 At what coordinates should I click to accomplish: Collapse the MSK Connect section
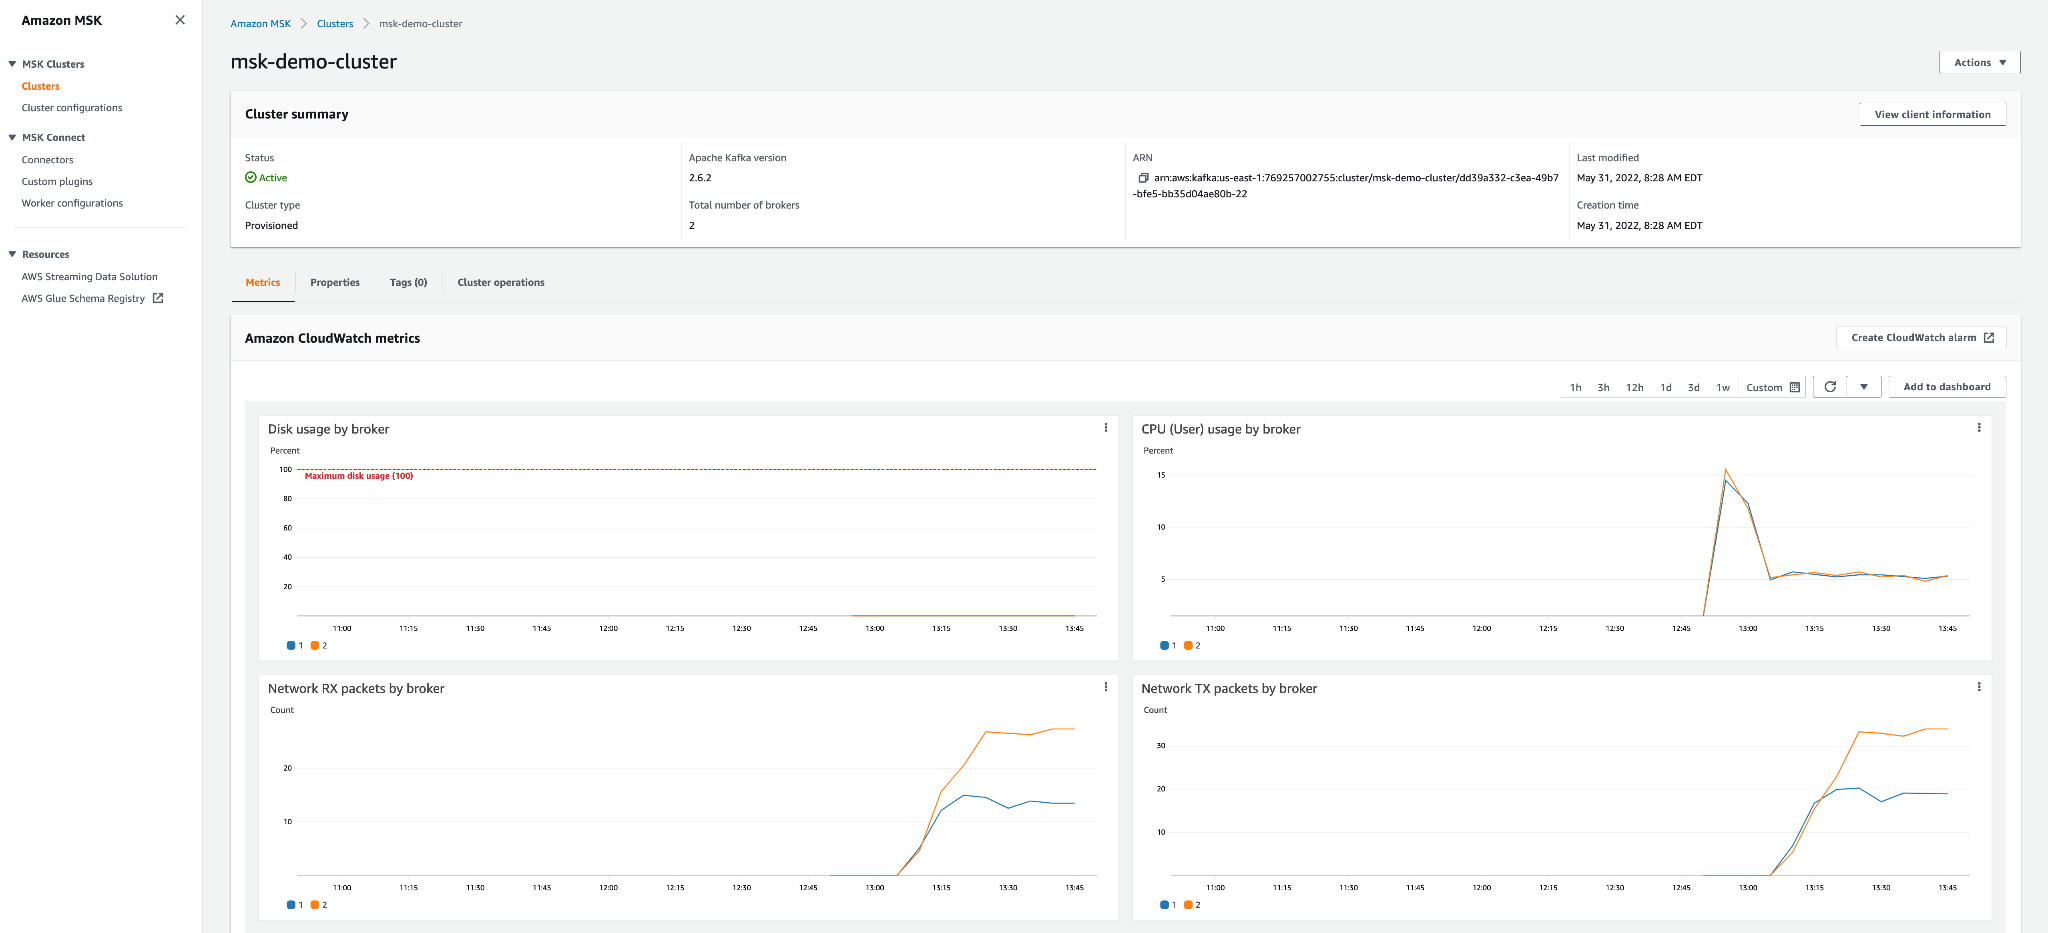point(12,137)
